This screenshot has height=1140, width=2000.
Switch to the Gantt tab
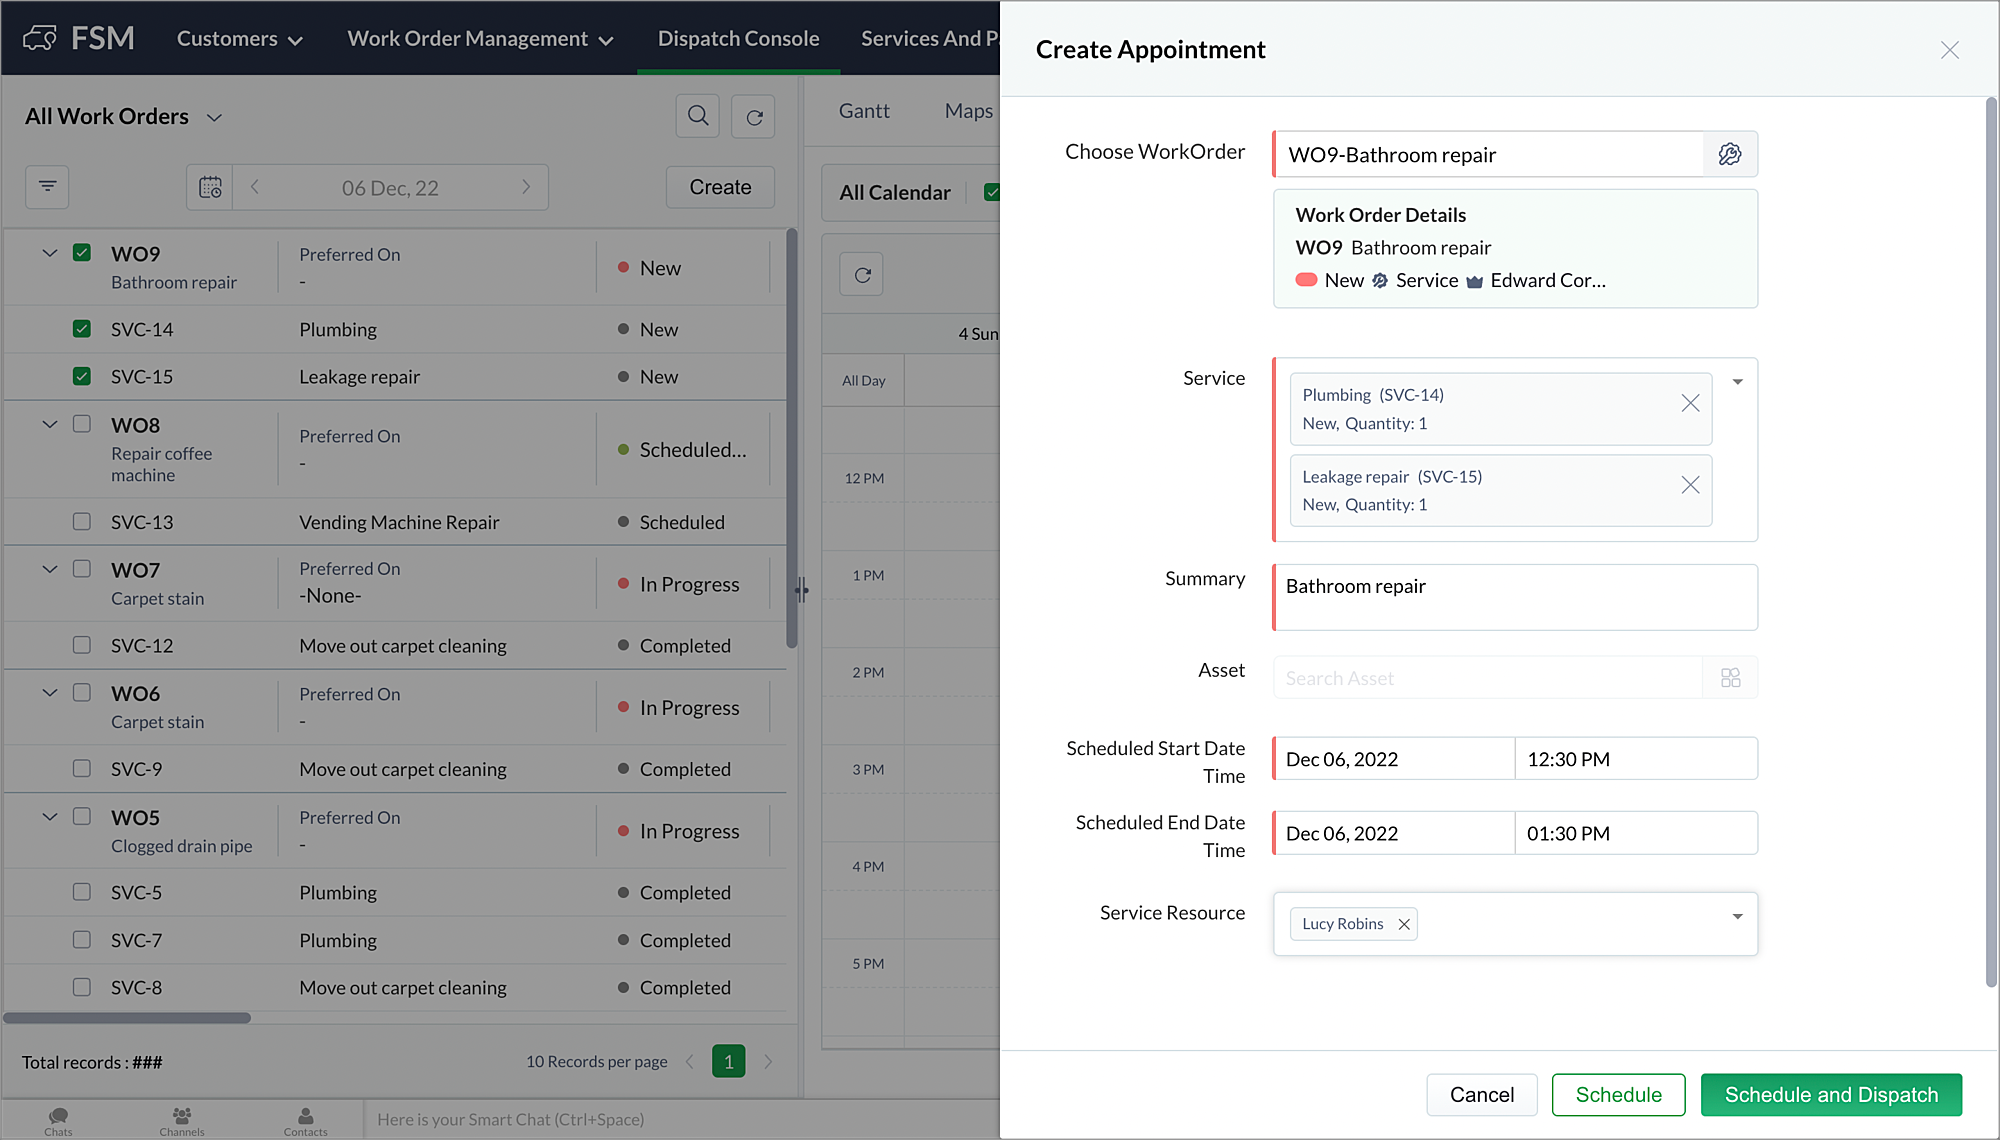(864, 111)
